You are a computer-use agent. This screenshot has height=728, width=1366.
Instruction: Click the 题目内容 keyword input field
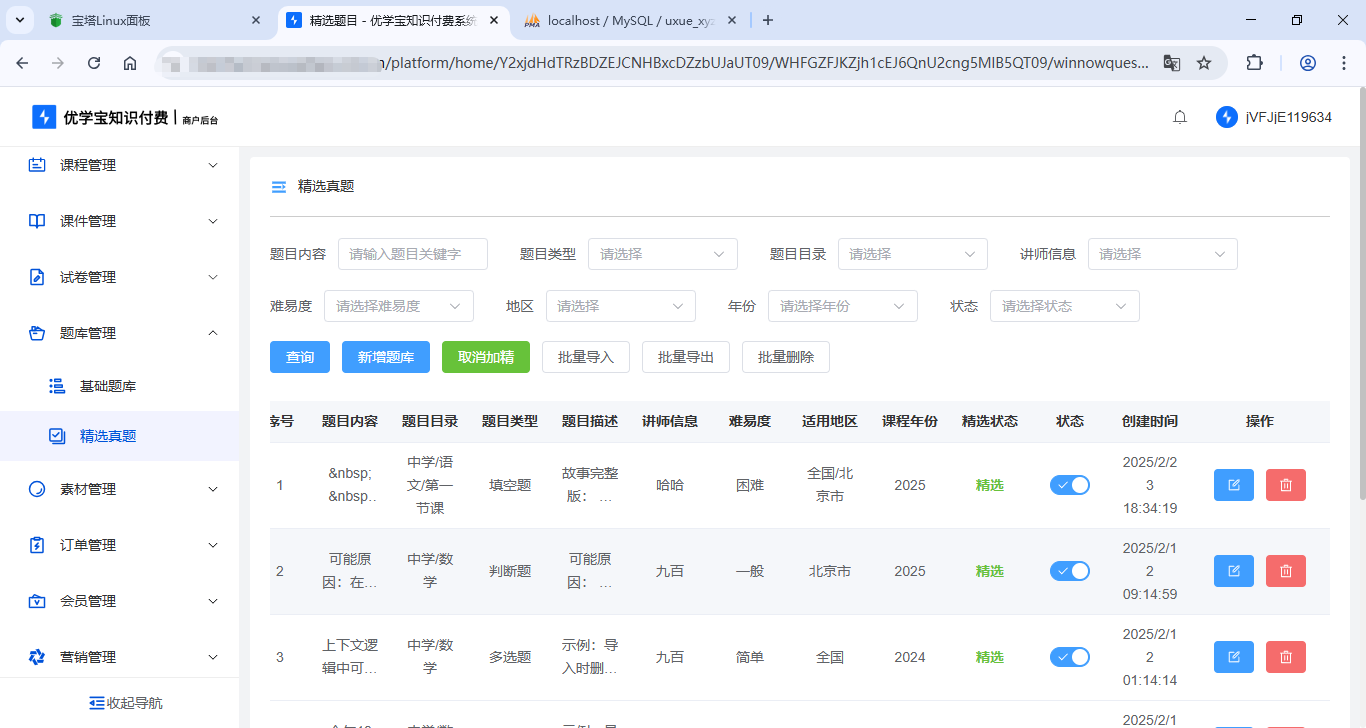pyautogui.click(x=412, y=254)
